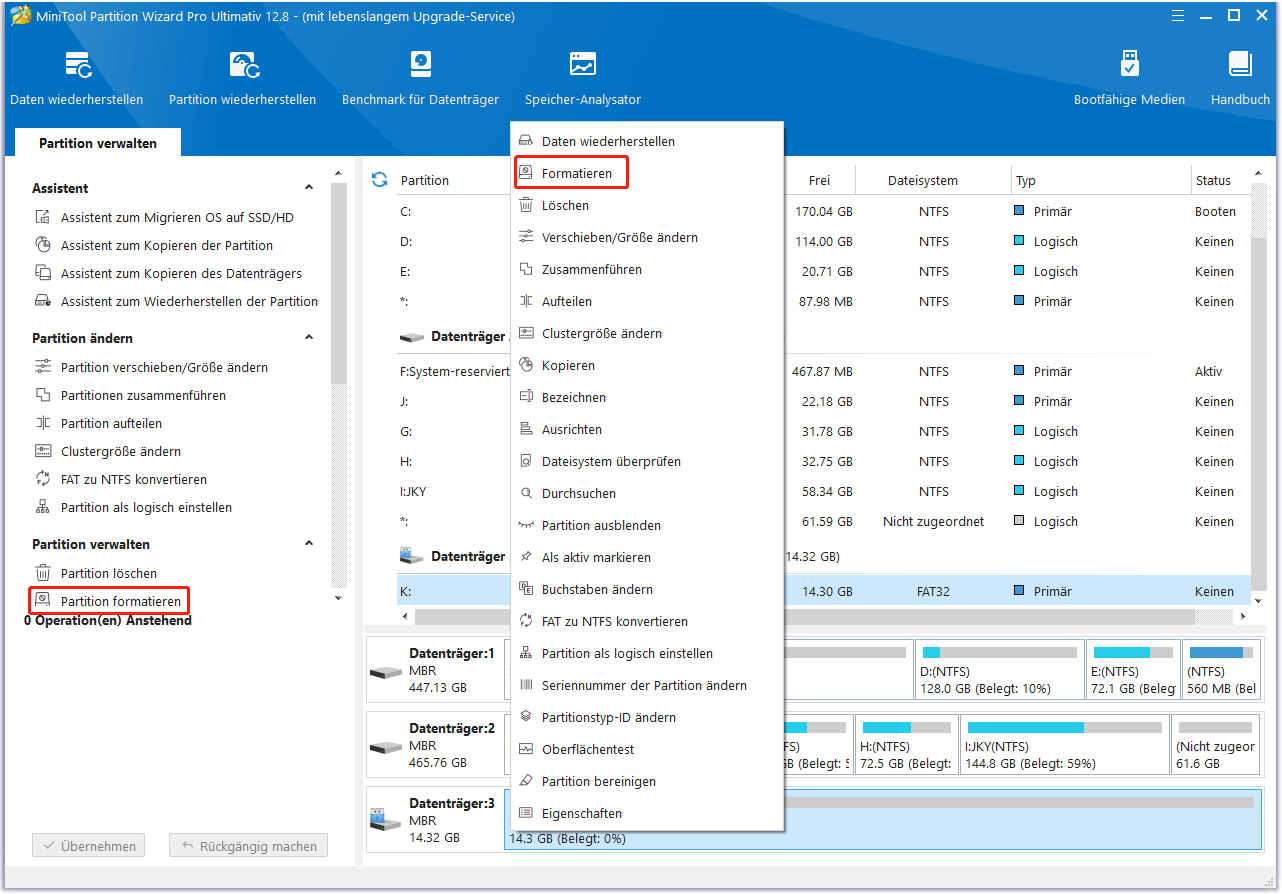Click the Oberflächentest icon in context menu
The image size is (1282, 894).
point(526,749)
